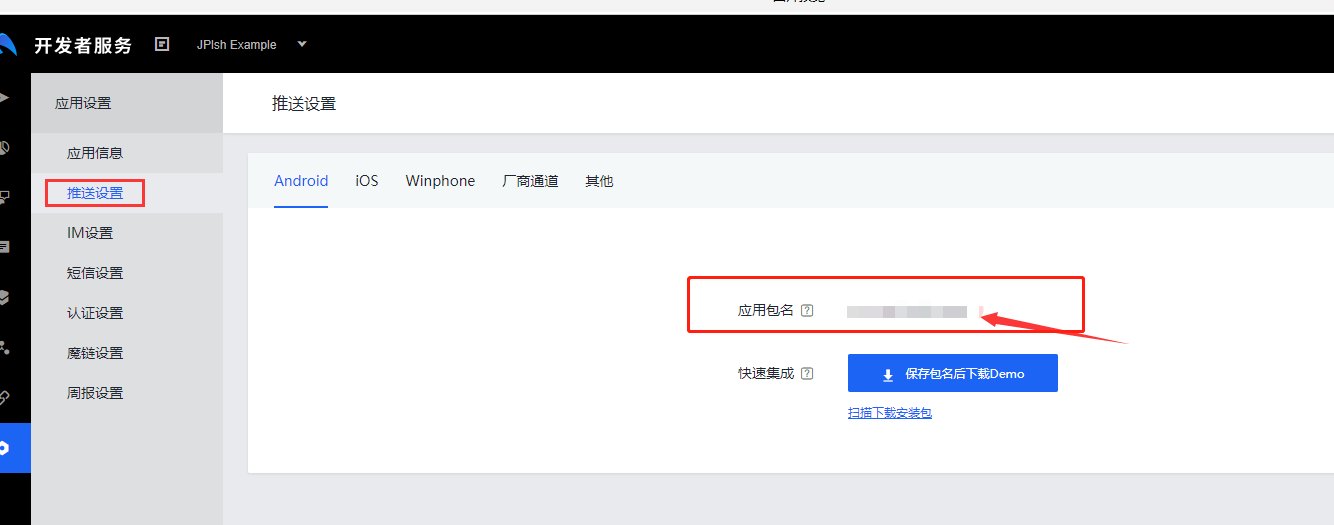Image resolution: width=1334 pixels, height=525 pixels.
Task: Click the paper plane icon in the left rail
Action: [x=5, y=97]
